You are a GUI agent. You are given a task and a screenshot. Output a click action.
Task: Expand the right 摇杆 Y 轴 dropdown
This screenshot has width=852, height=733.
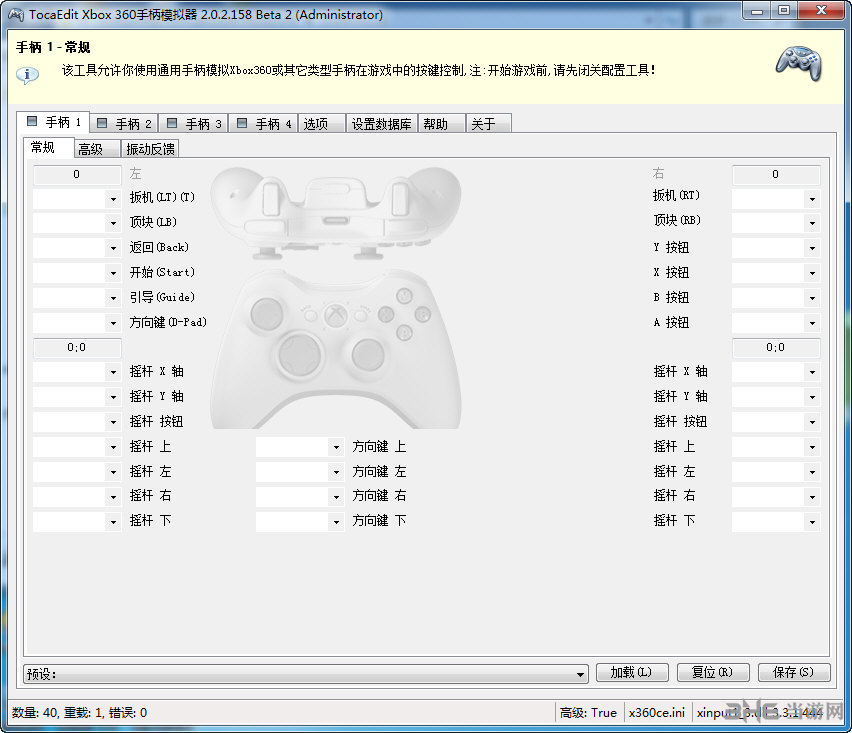776,397
